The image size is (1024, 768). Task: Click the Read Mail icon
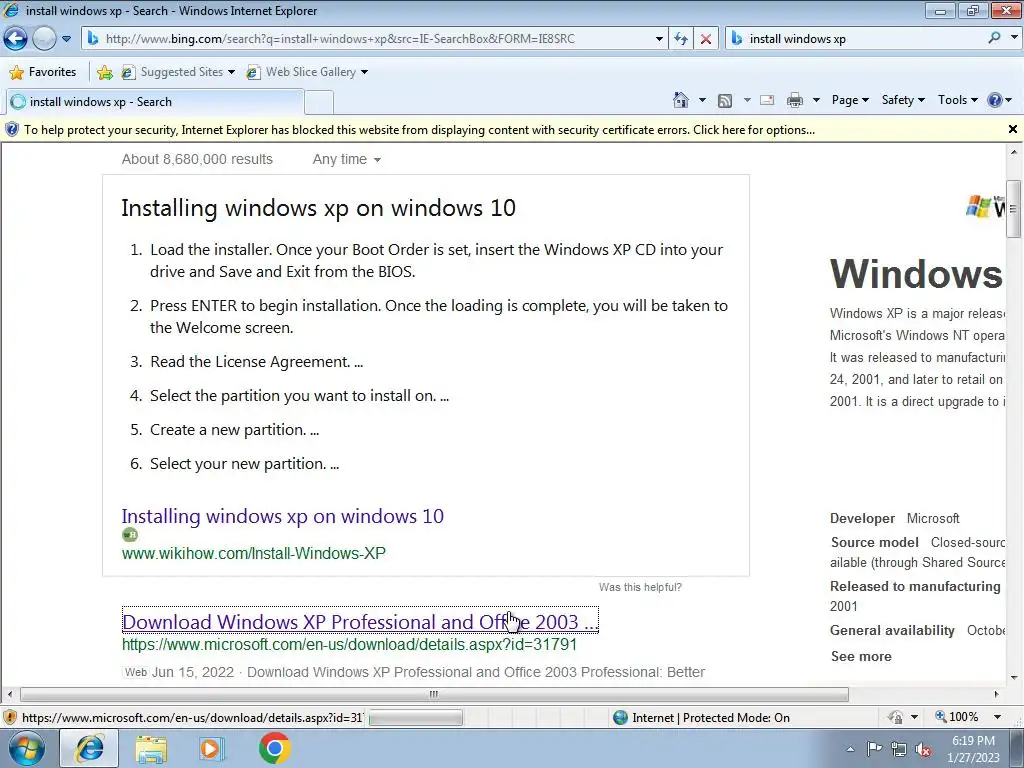point(767,100)
